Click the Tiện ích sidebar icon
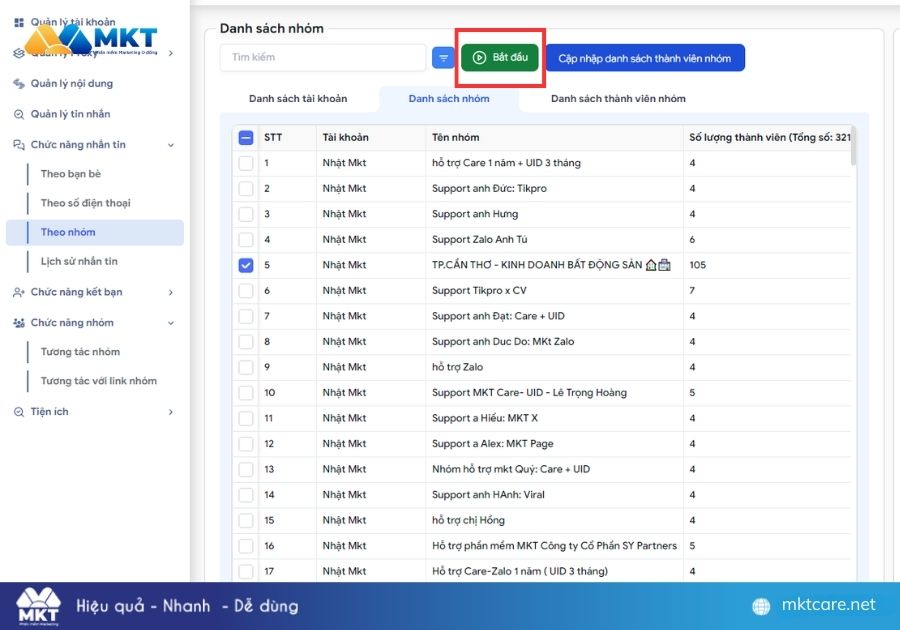Viewport: 900px width, 630px height. pyautogui.click(x=19, y=412)
